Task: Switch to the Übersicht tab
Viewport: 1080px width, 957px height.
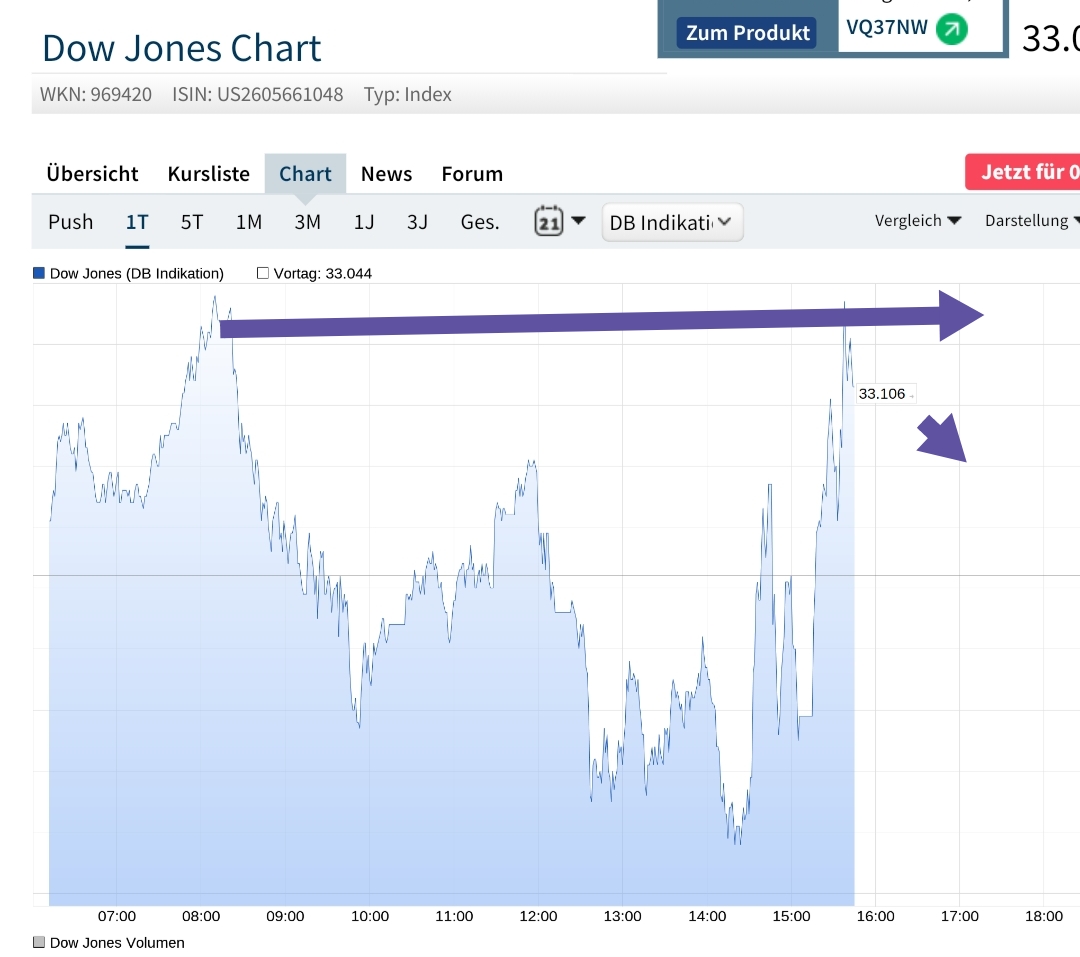Action: [x=92, y=174]
